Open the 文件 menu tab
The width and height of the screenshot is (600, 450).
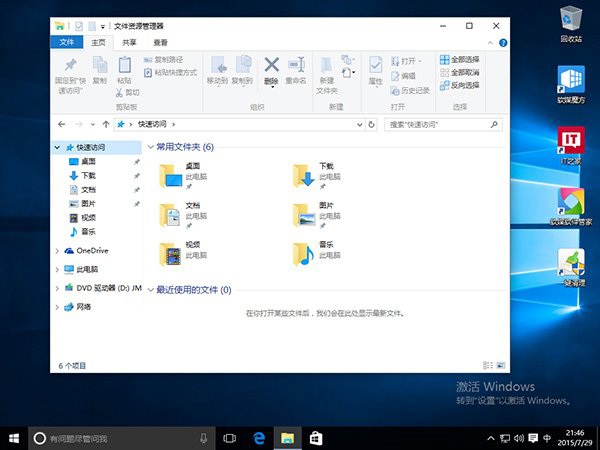pyautogui.click(x=67, y=43)
